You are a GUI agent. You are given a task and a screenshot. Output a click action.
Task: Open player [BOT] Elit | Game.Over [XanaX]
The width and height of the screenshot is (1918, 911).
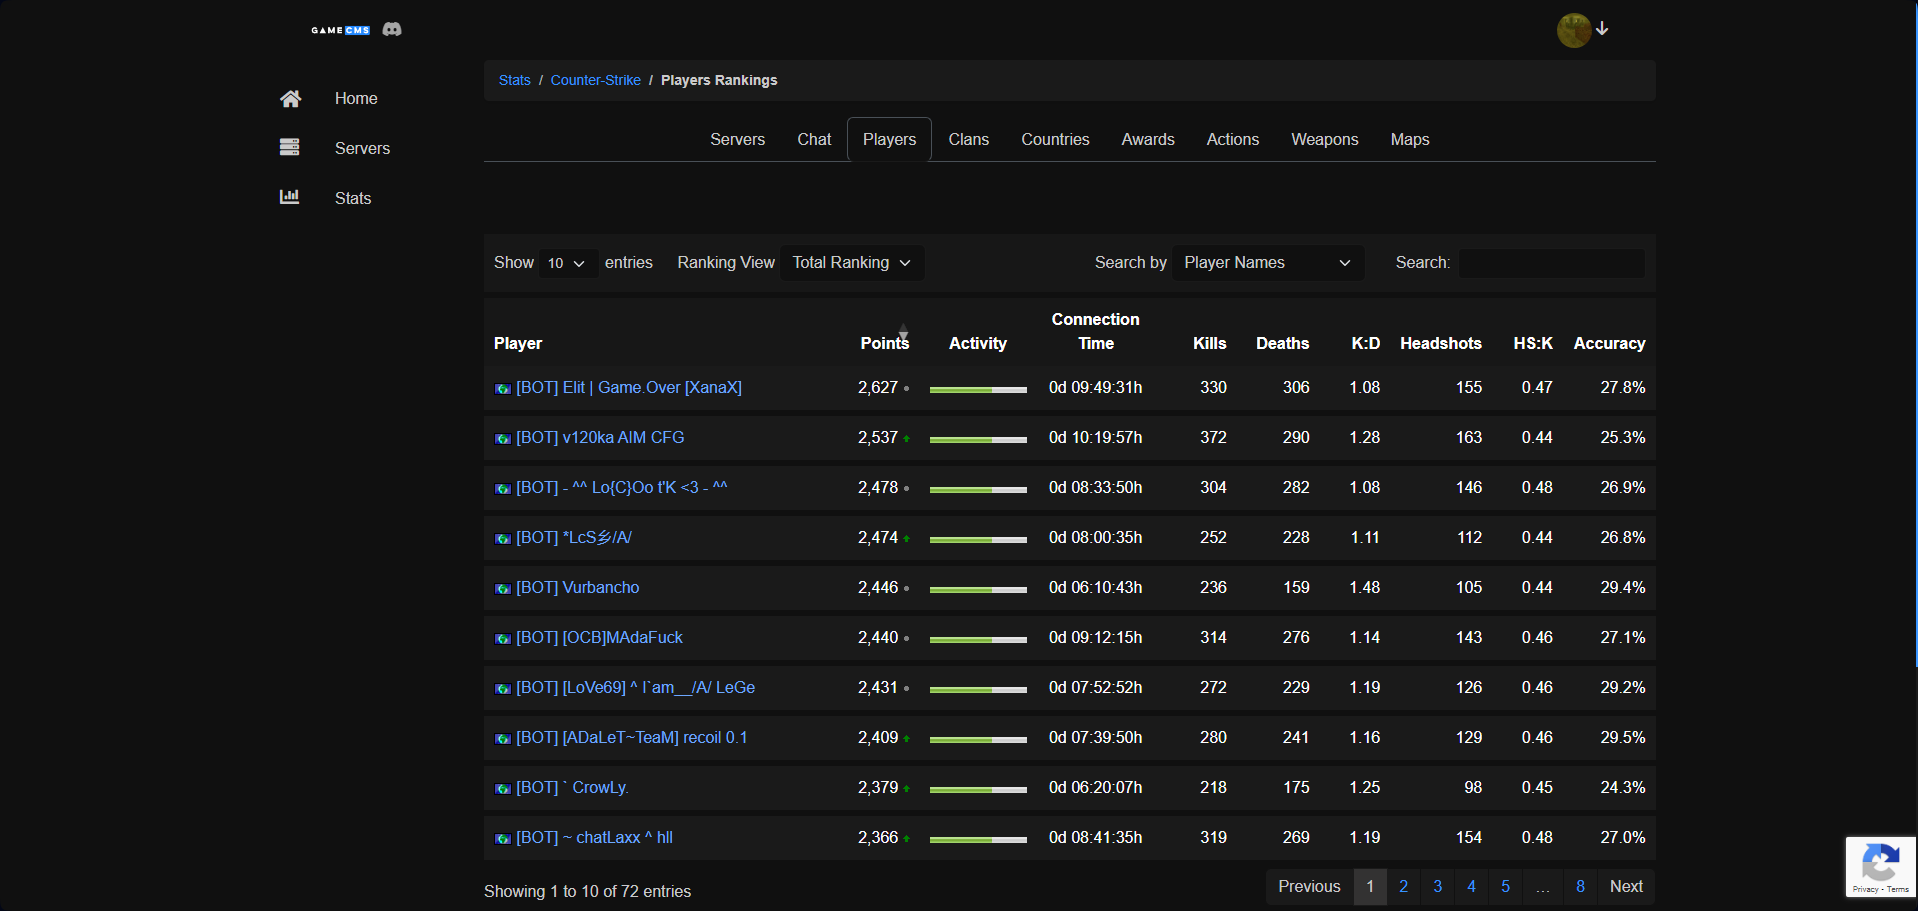pos(629,388)
